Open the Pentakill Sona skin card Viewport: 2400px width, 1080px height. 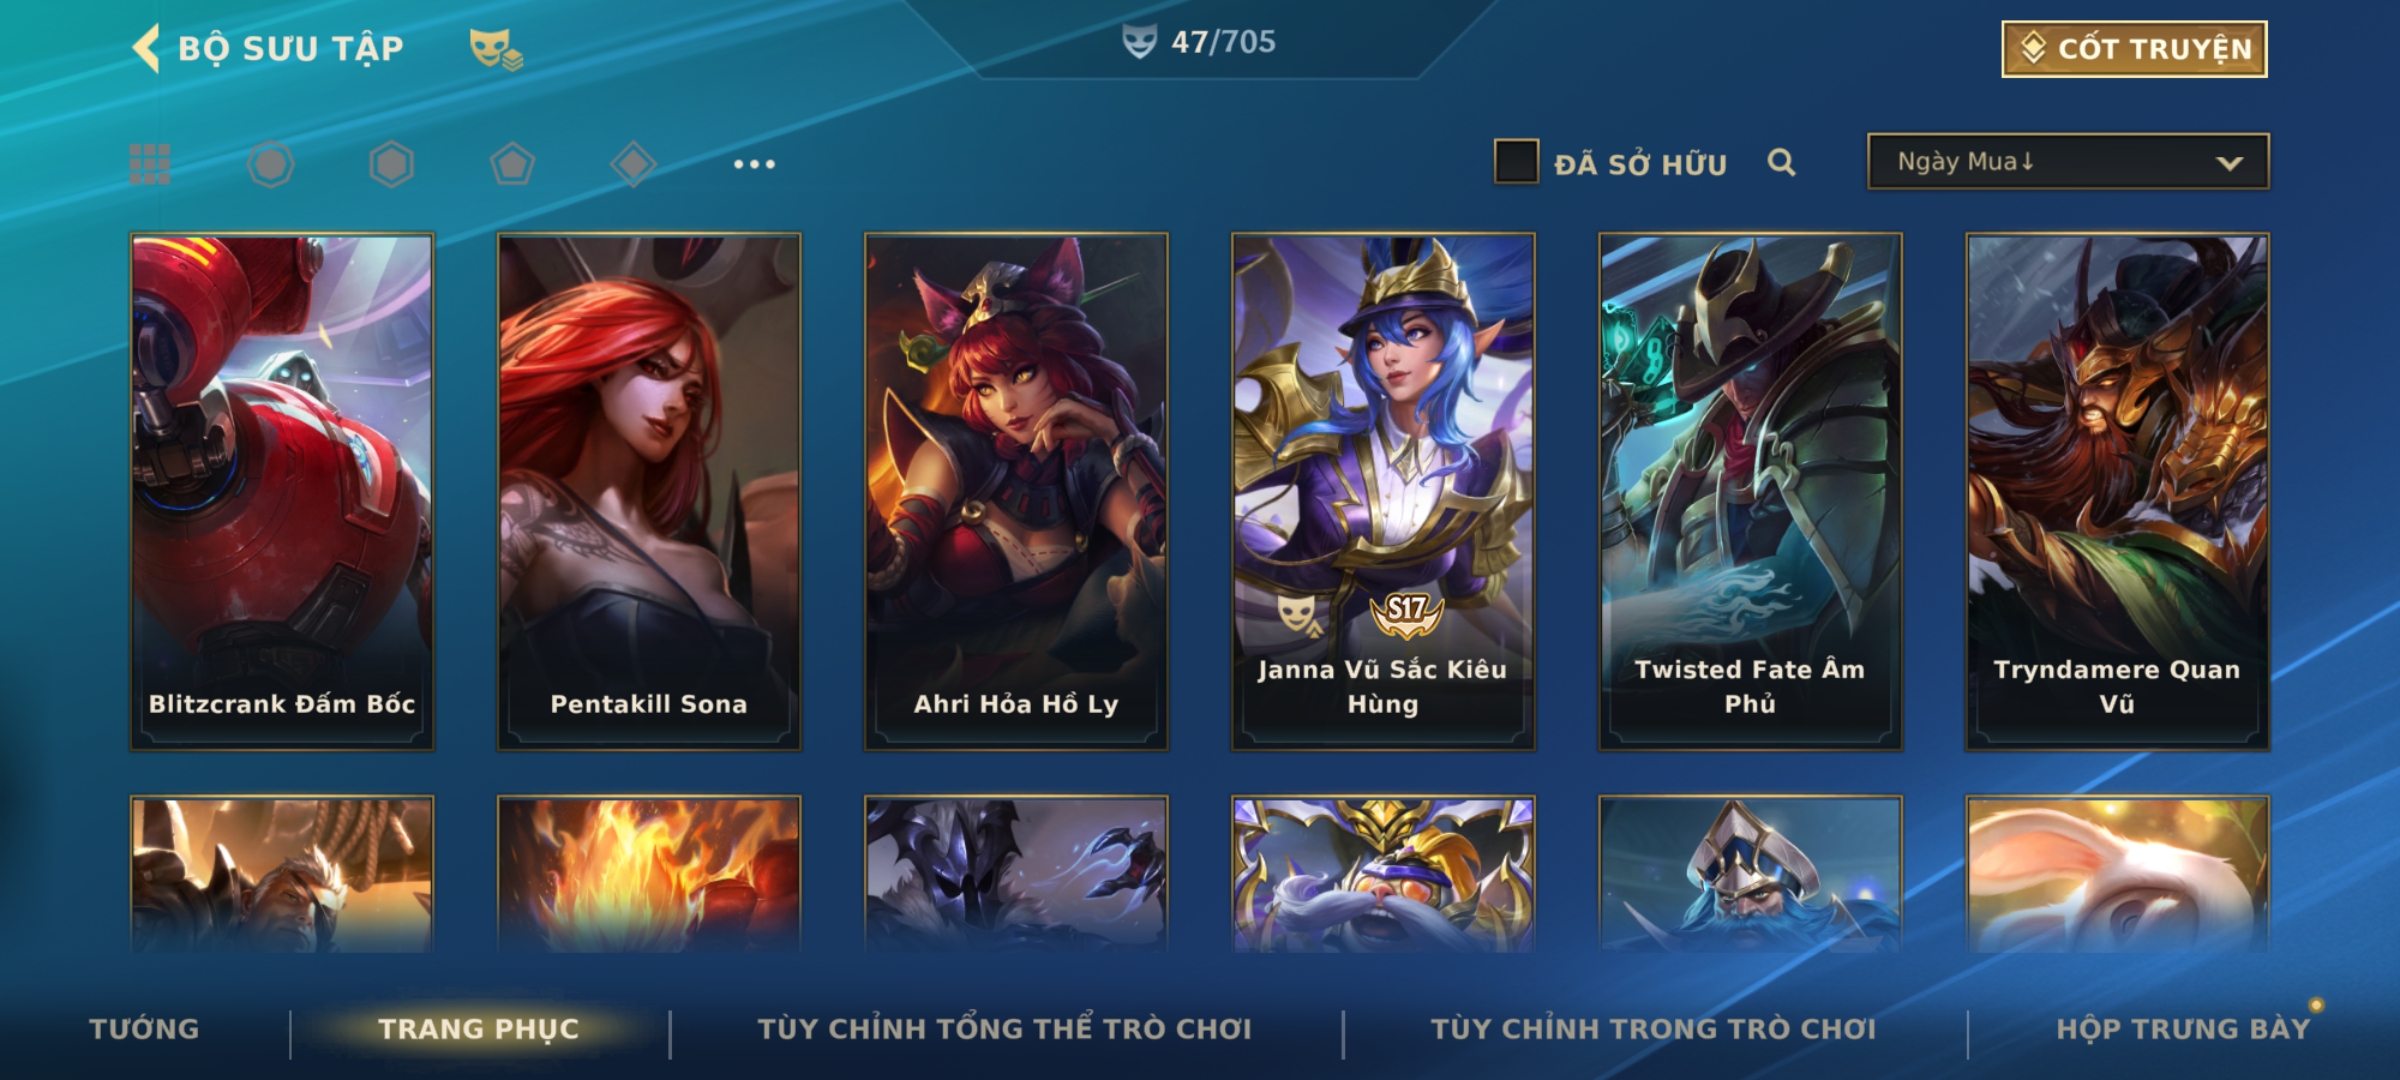tap(649, 492)
